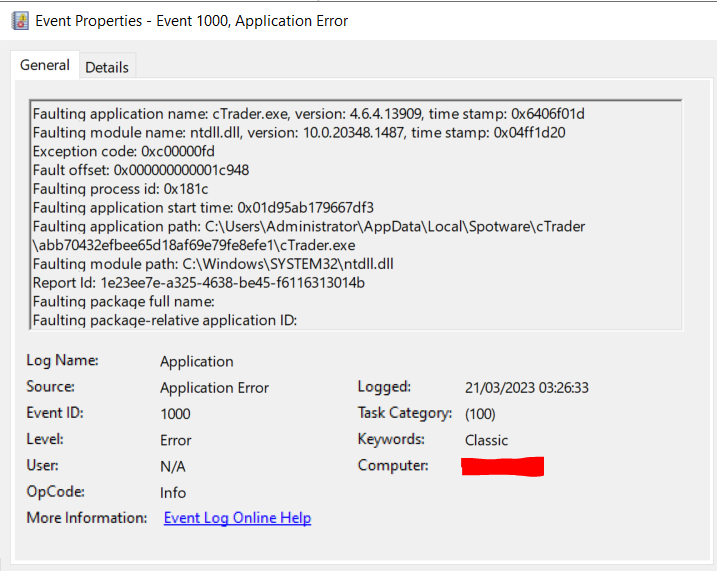Click the Level value Error
The width and height of the screenshot is (717, 571).
[x=176, y=440]
